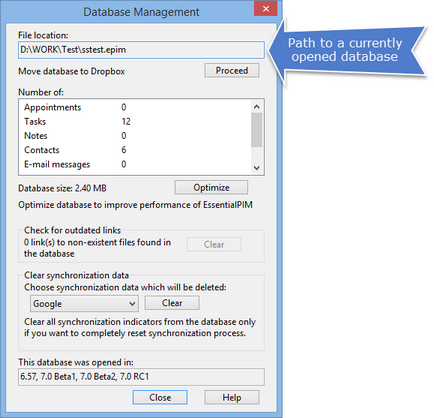Click the 'Clear all synchronization indicators' description text
The height and width of the screenshot is (418, 434).
point(140,327)
